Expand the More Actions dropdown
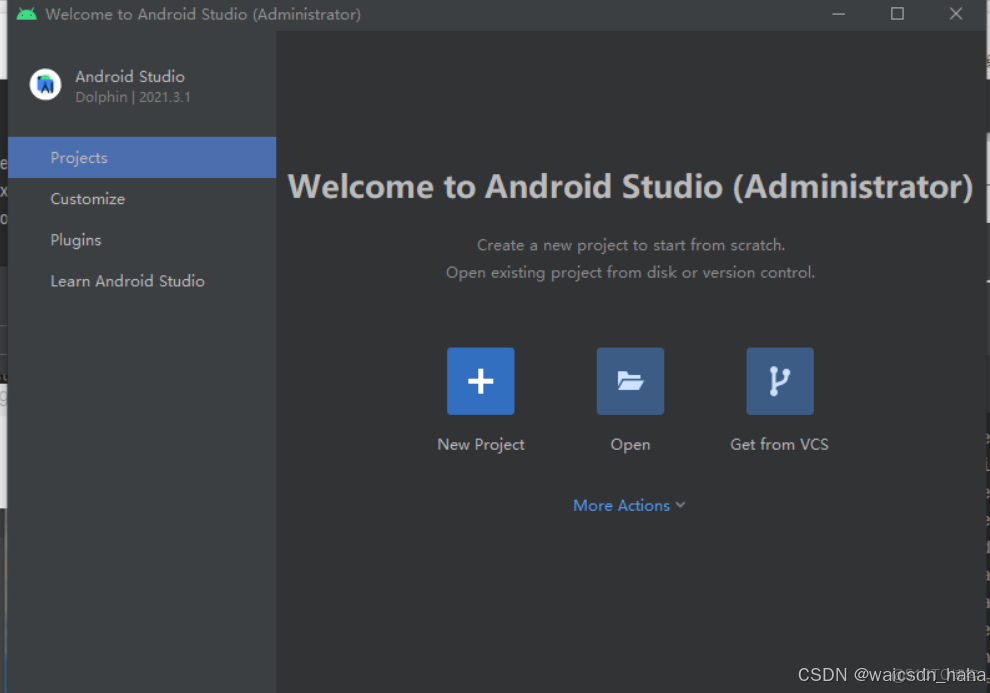This screenshot has width=990, height=693. 629,505
